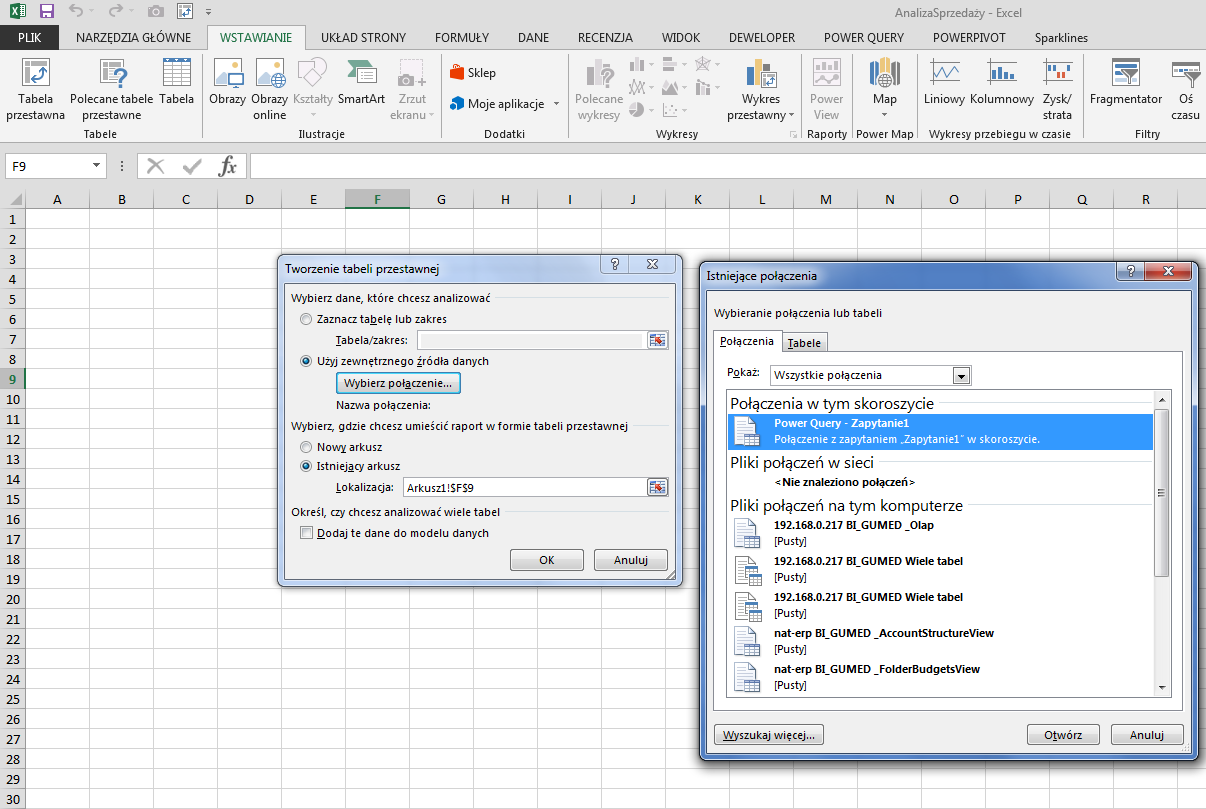This screenshot has width=1206, height=809.
Task: Select the Połączenia tab in dialog
Action: (748, 341)
